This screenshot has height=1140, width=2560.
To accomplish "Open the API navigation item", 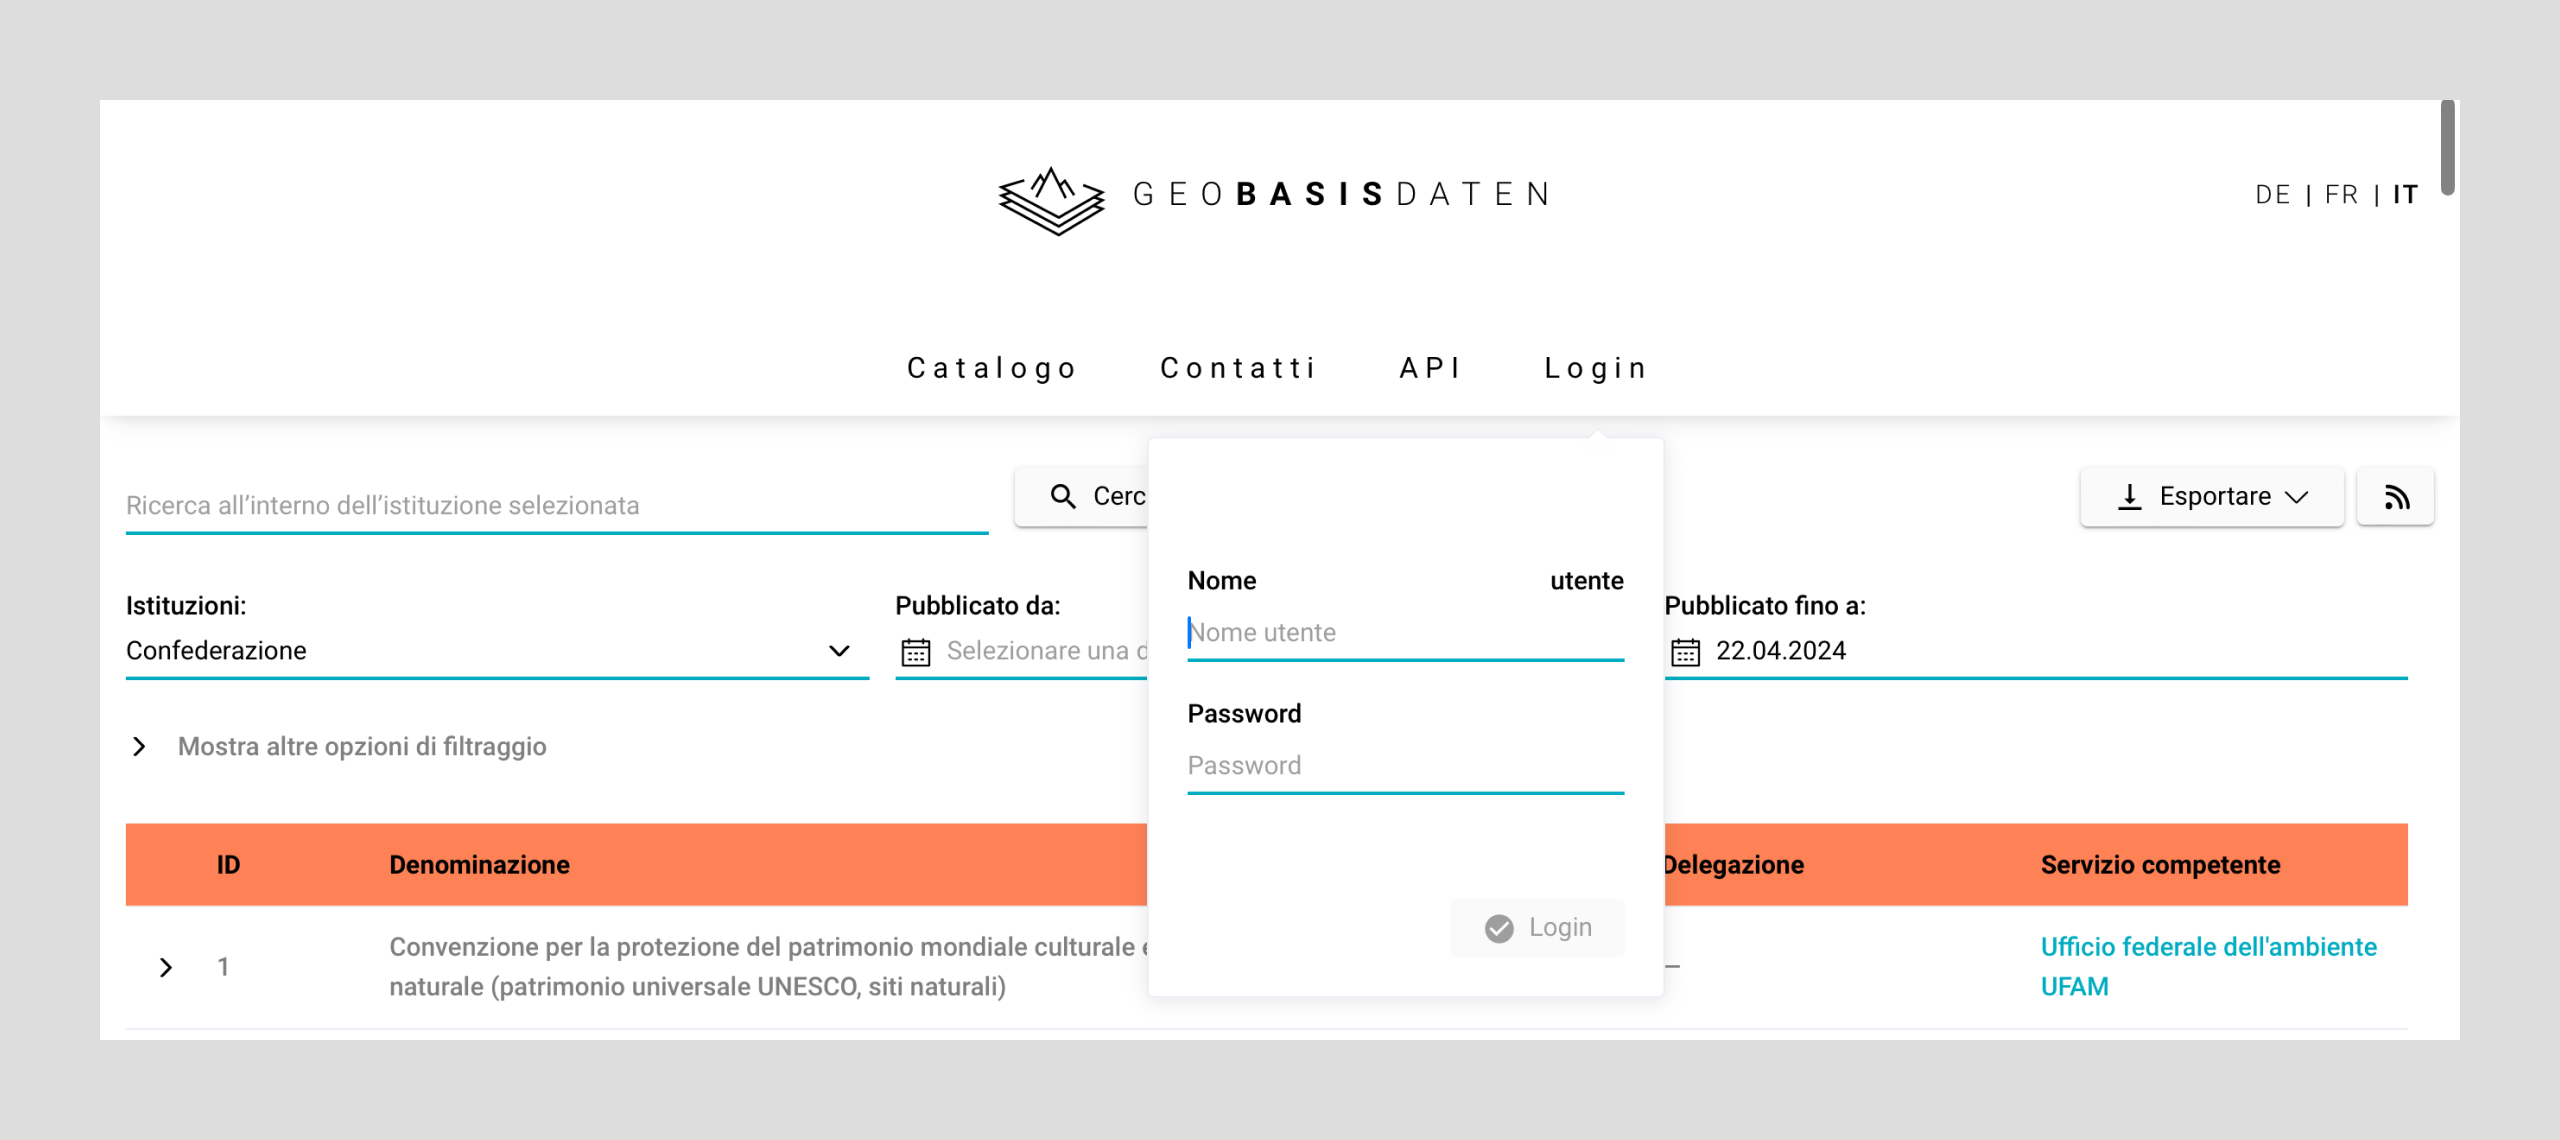I will click(x=1430, y=368).
